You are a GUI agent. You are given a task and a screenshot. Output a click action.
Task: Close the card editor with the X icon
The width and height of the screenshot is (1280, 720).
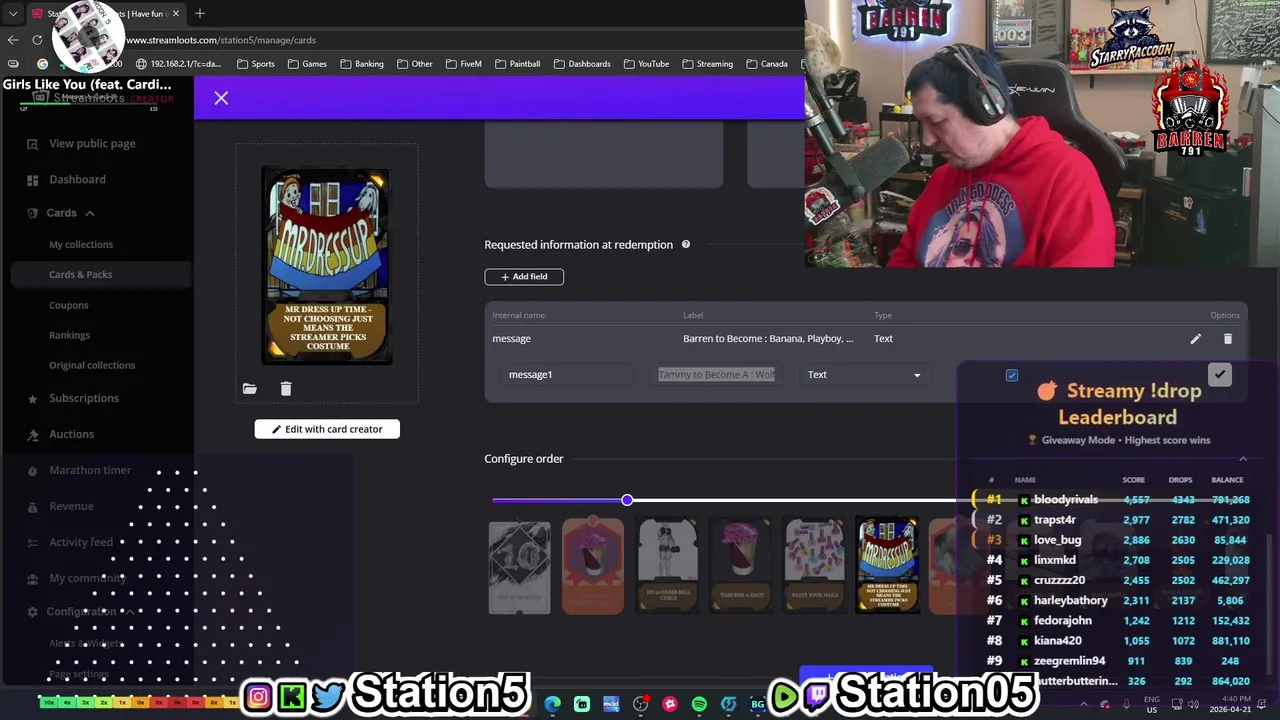(221, 98)
